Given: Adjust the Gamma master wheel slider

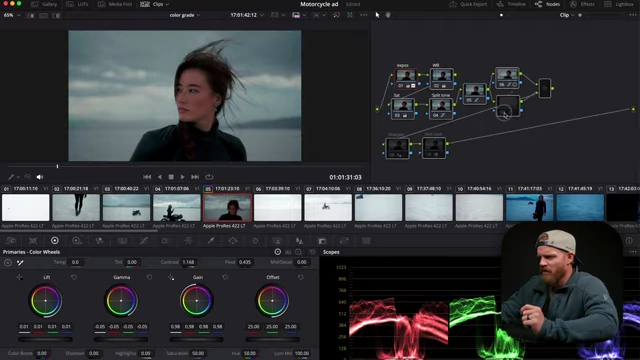Looking at the screenshot, I should (121, 339).
